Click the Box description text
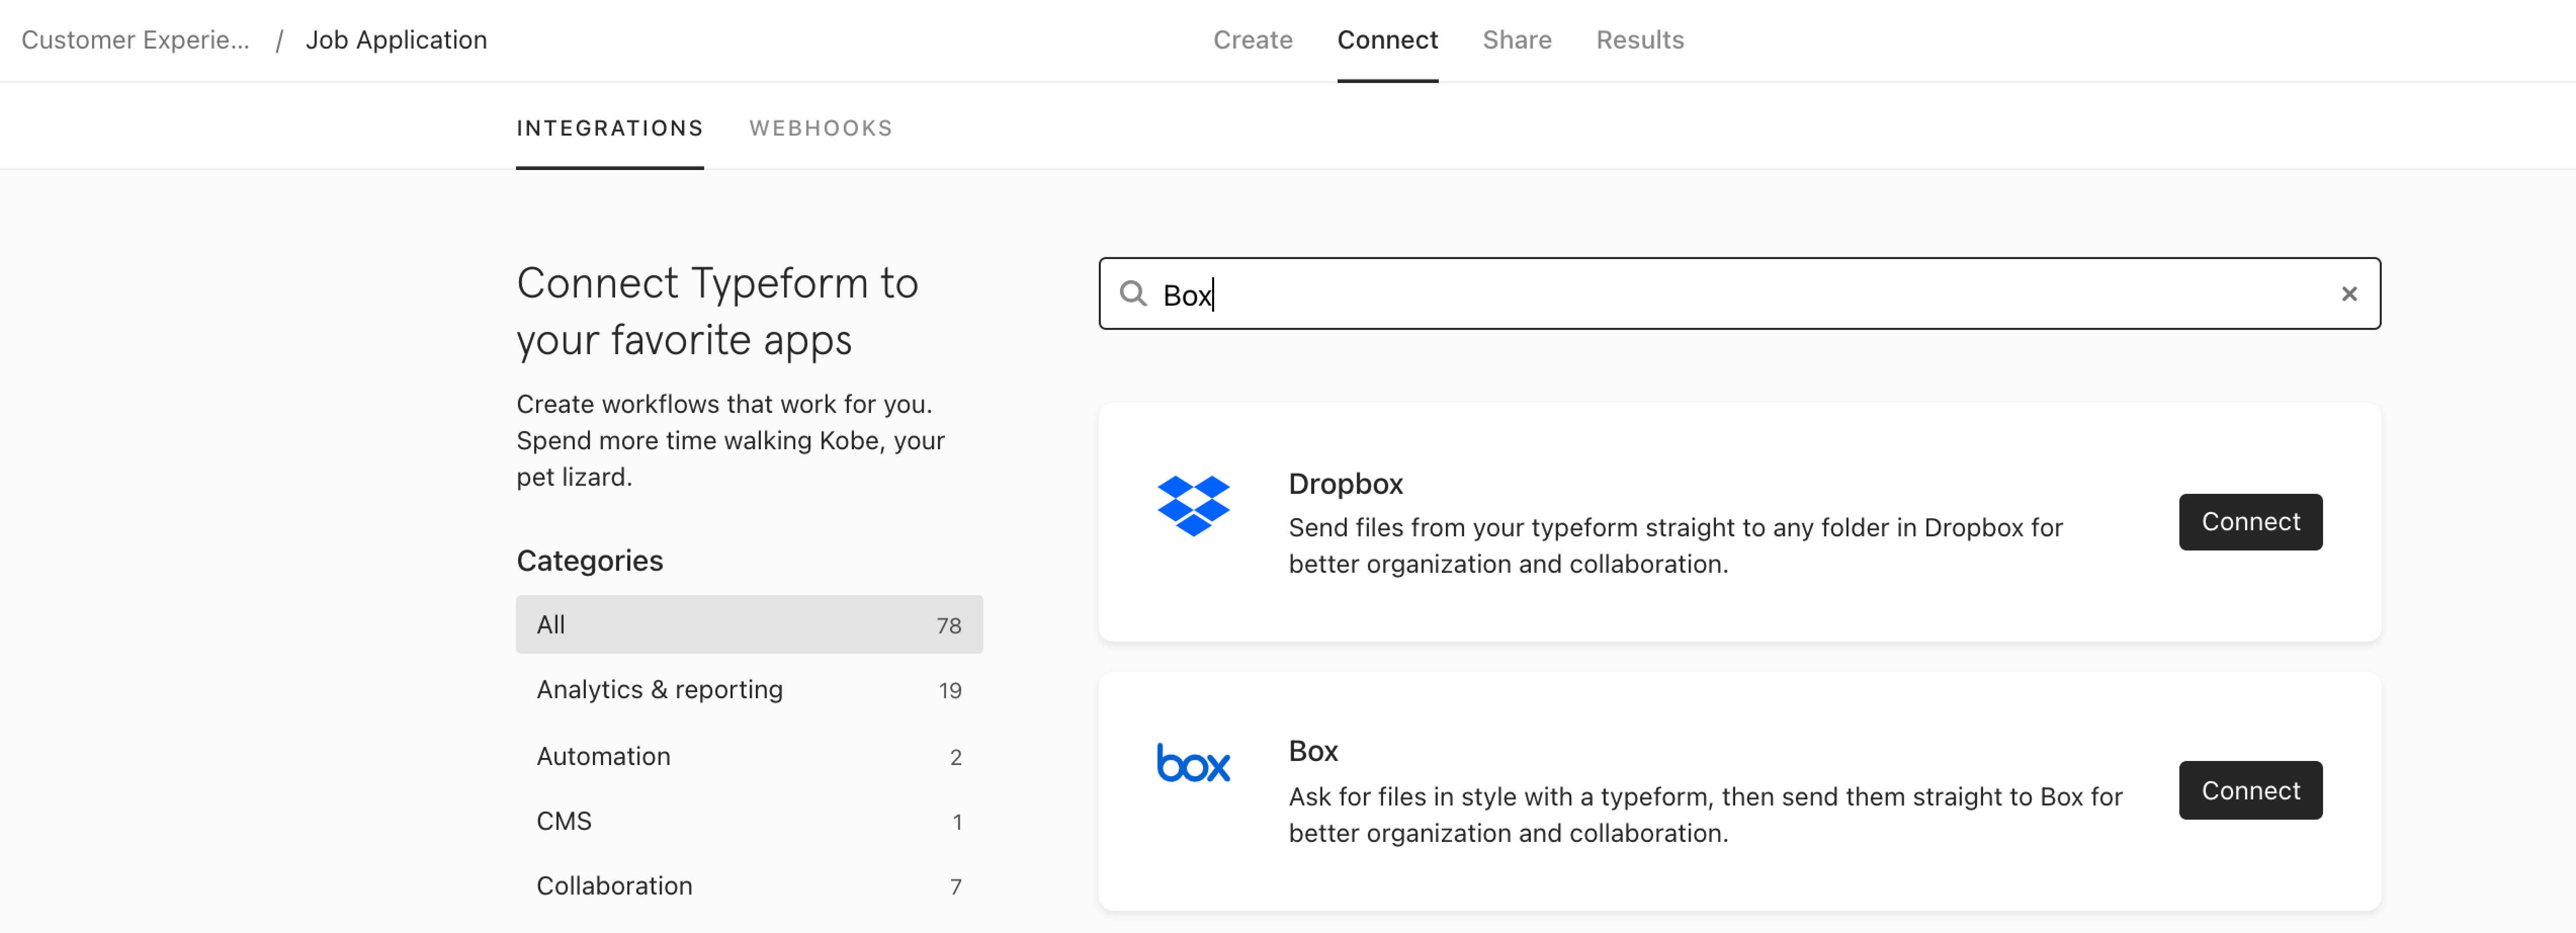The width and height of the screenshot is (2576, 933). [x=1705, y=814]
